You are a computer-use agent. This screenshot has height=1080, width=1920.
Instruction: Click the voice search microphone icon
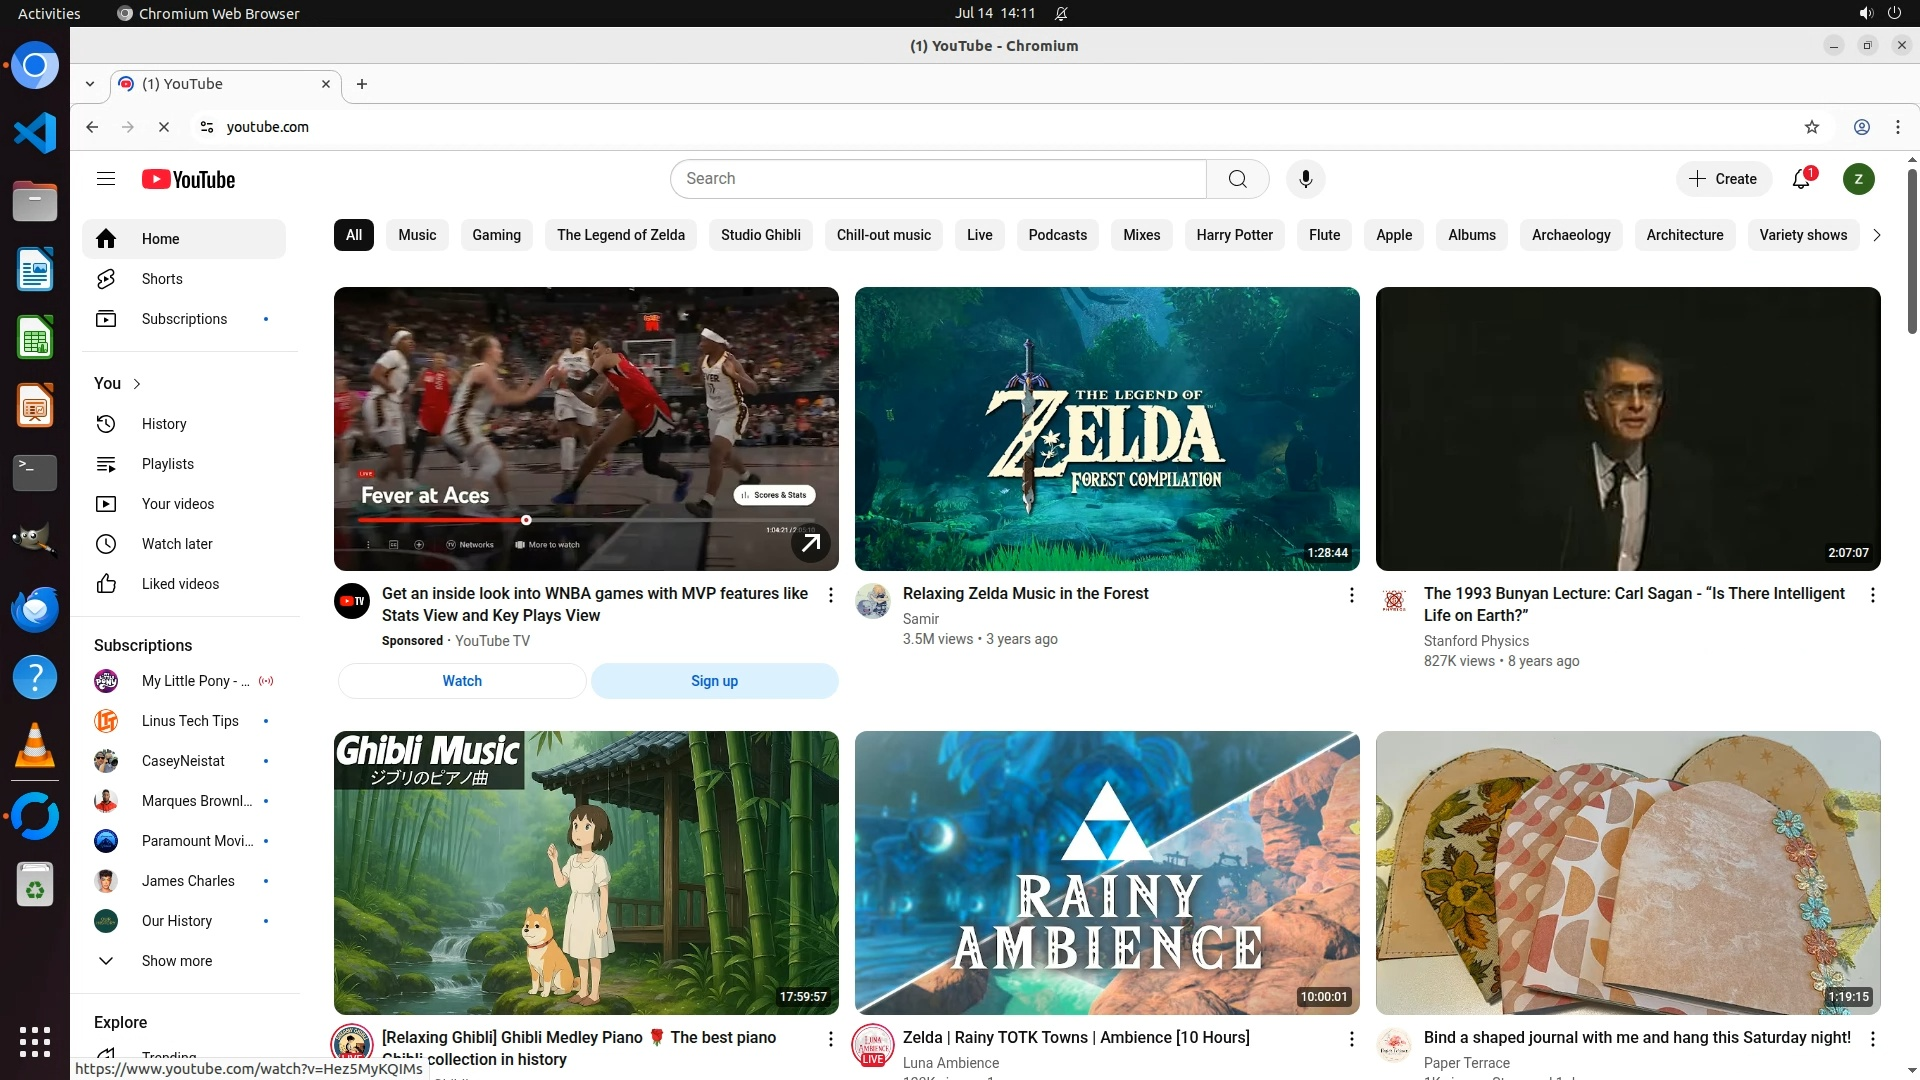point(1305,179)
